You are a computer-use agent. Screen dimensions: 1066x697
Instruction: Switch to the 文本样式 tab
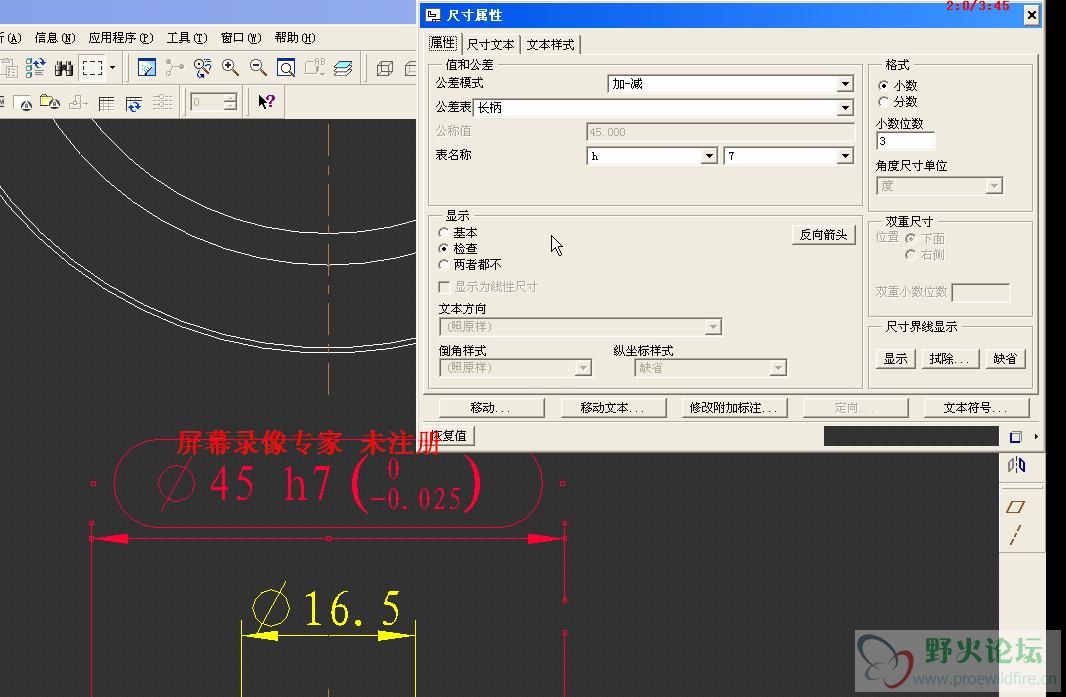click(x=551, y=45)
